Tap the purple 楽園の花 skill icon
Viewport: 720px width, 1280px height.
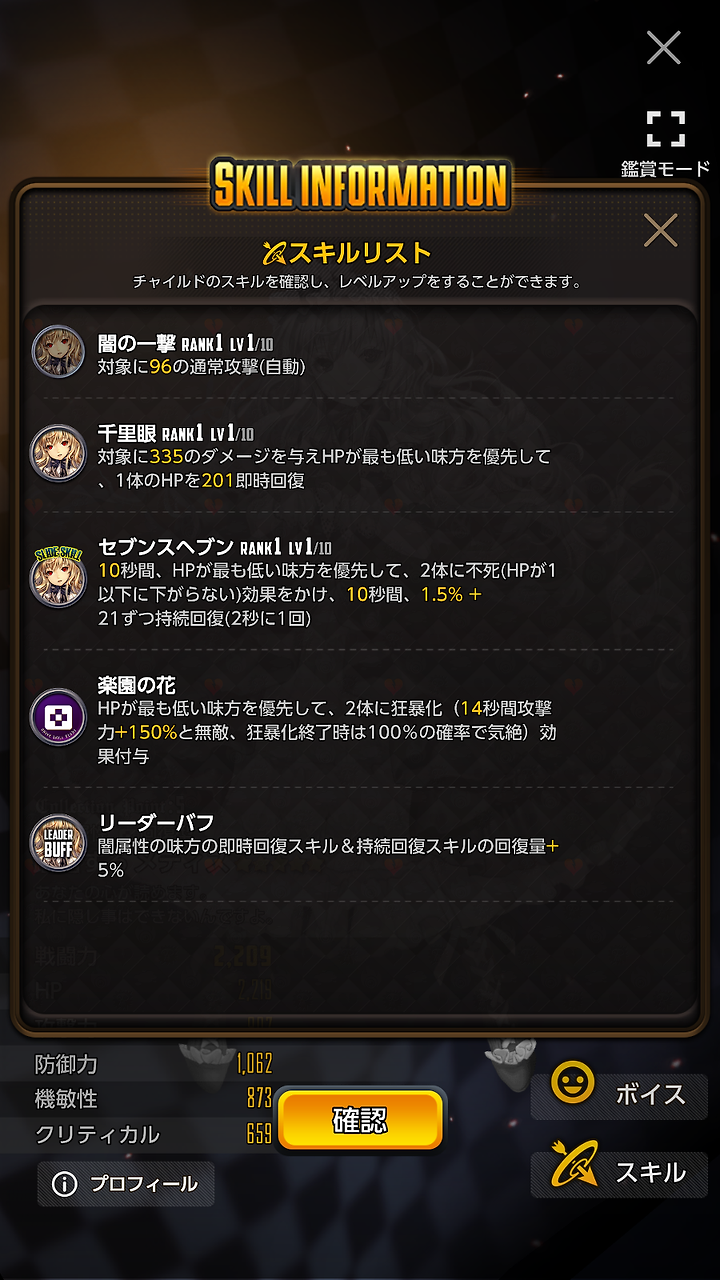coord(57,717)
